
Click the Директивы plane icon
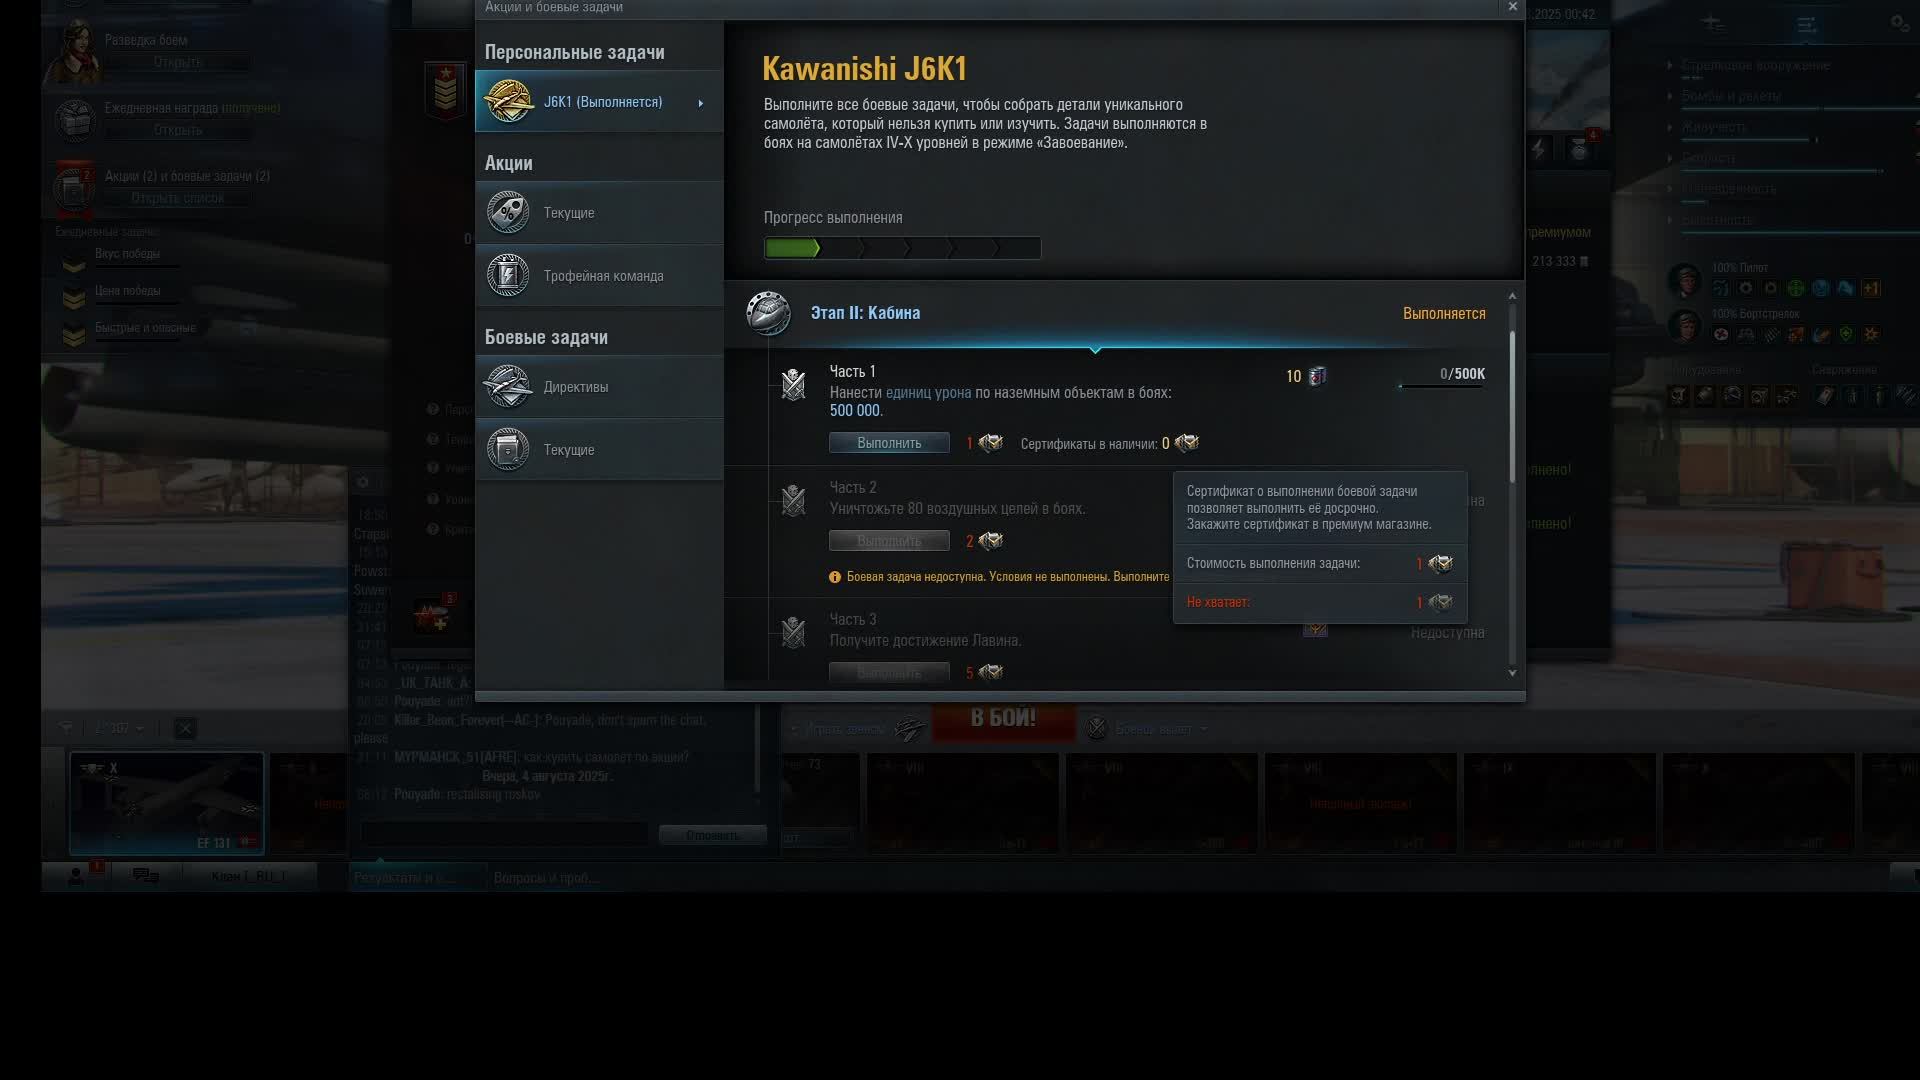[508, 387]
